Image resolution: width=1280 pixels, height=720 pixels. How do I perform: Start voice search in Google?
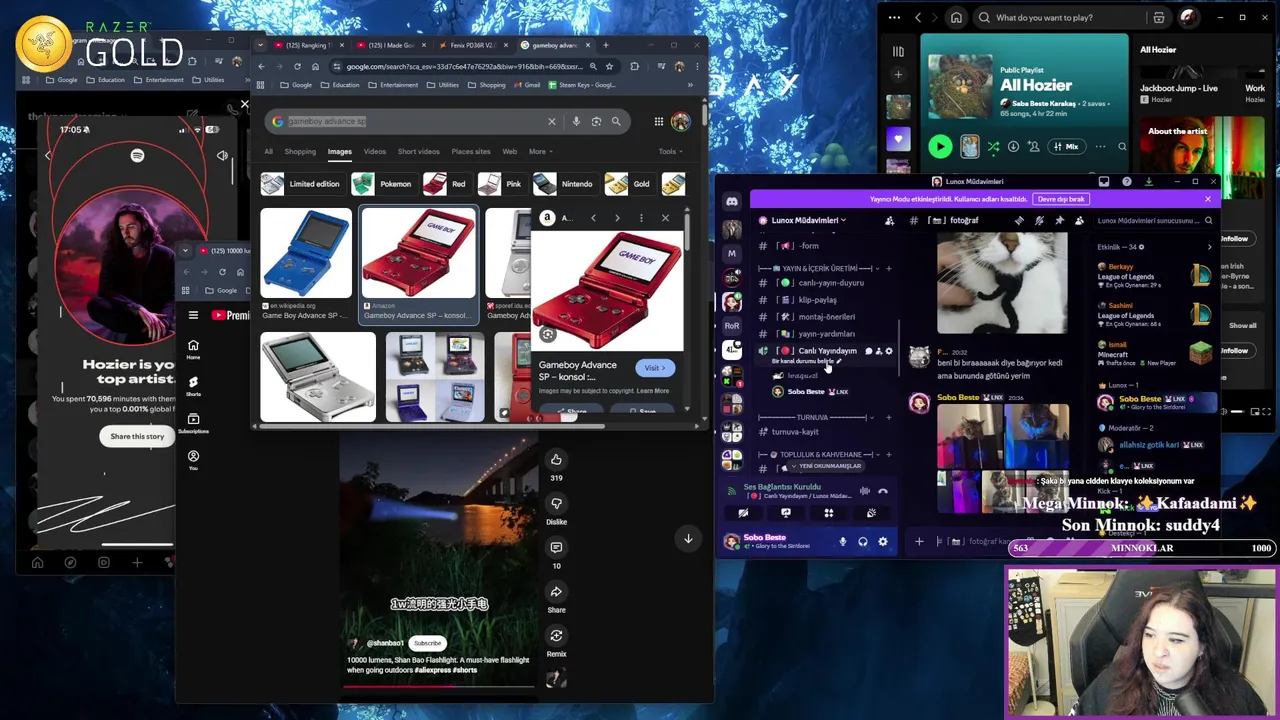tap(576, 121)
